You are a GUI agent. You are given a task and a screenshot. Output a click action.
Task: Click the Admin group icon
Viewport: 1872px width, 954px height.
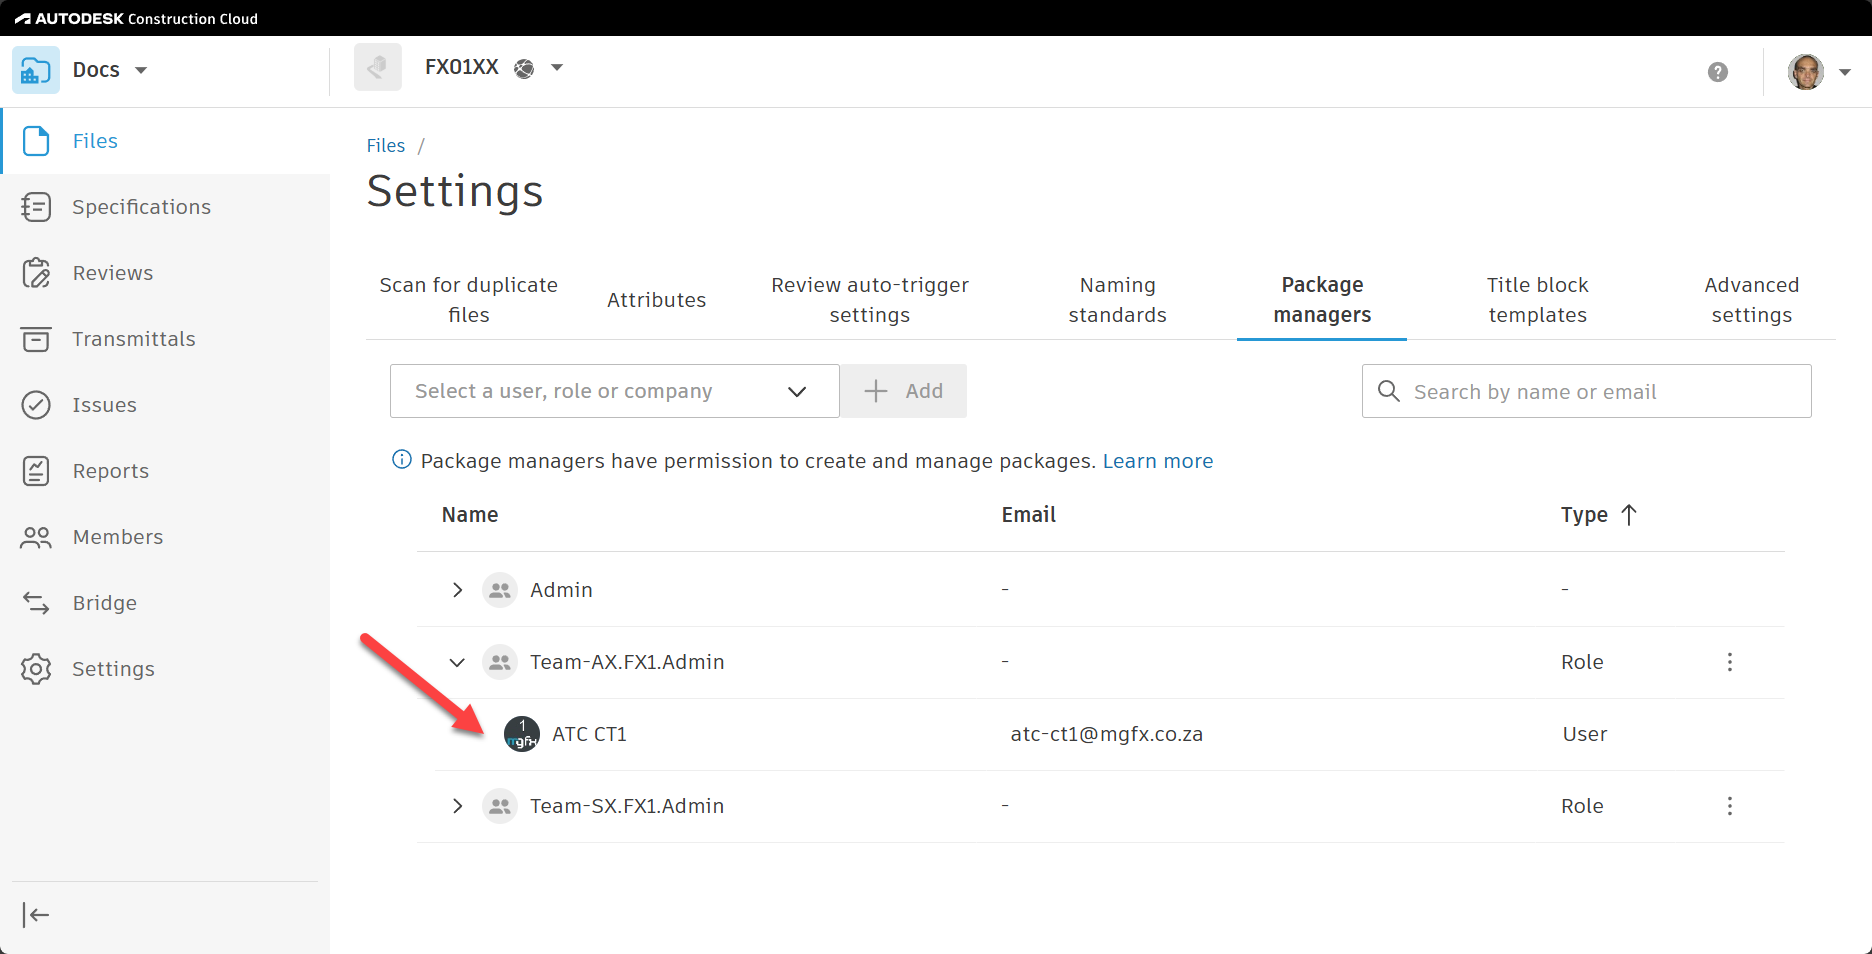(x=500, y=590)
